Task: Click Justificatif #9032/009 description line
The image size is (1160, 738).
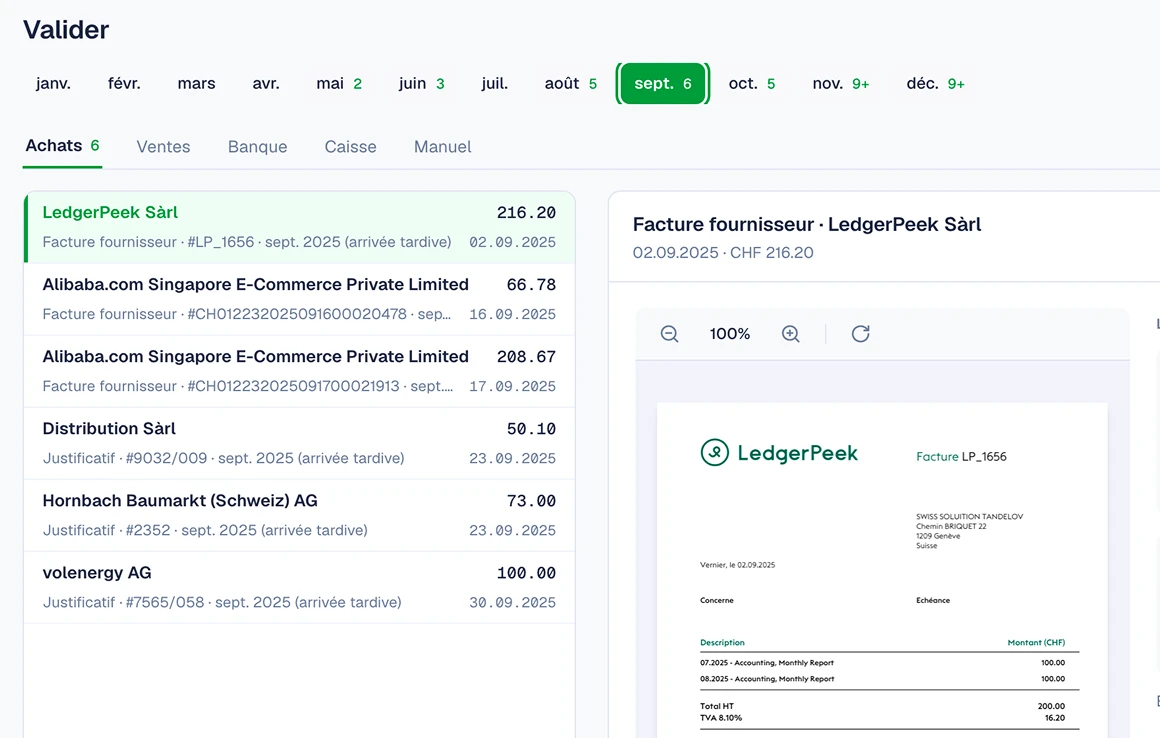Action: (223, 458)
